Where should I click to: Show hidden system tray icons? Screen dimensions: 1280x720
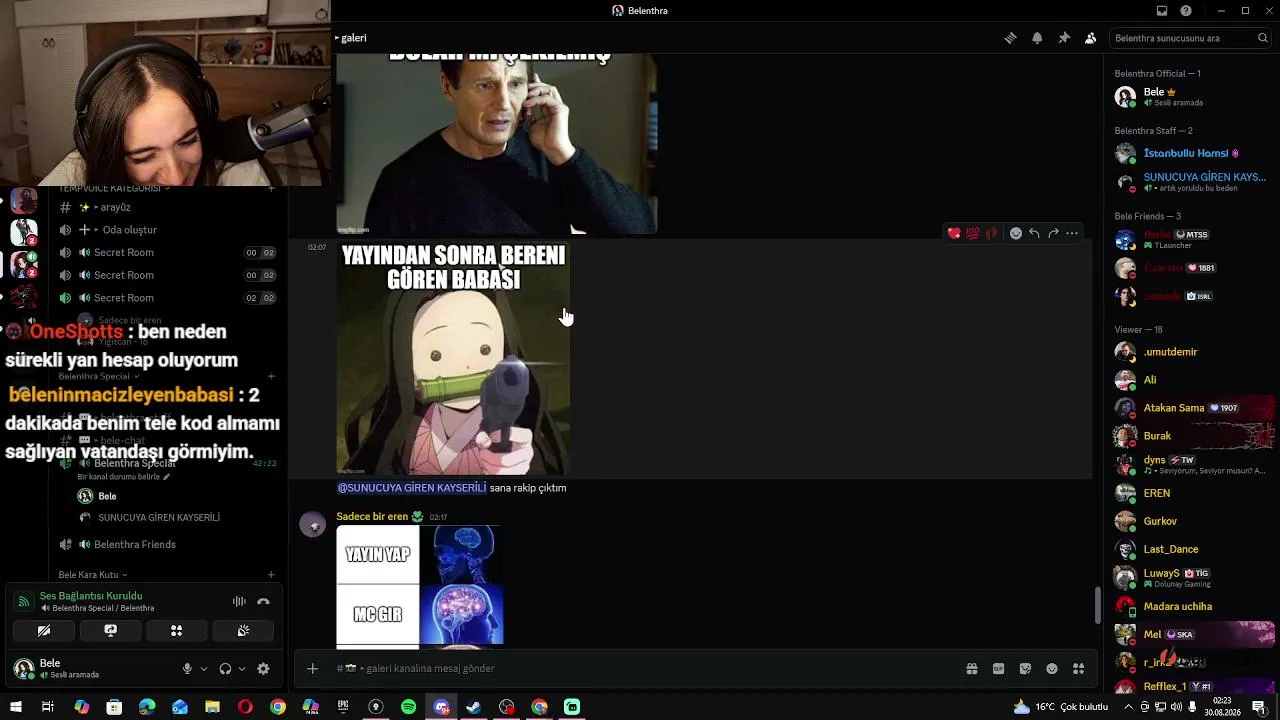[1129, 707]
